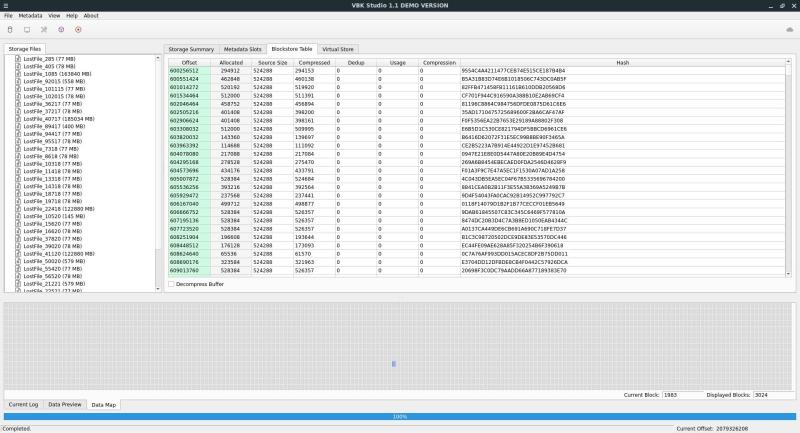Click the monitor screen toolbar icon
Screen dimensions: 800x433
click(27, 30)
